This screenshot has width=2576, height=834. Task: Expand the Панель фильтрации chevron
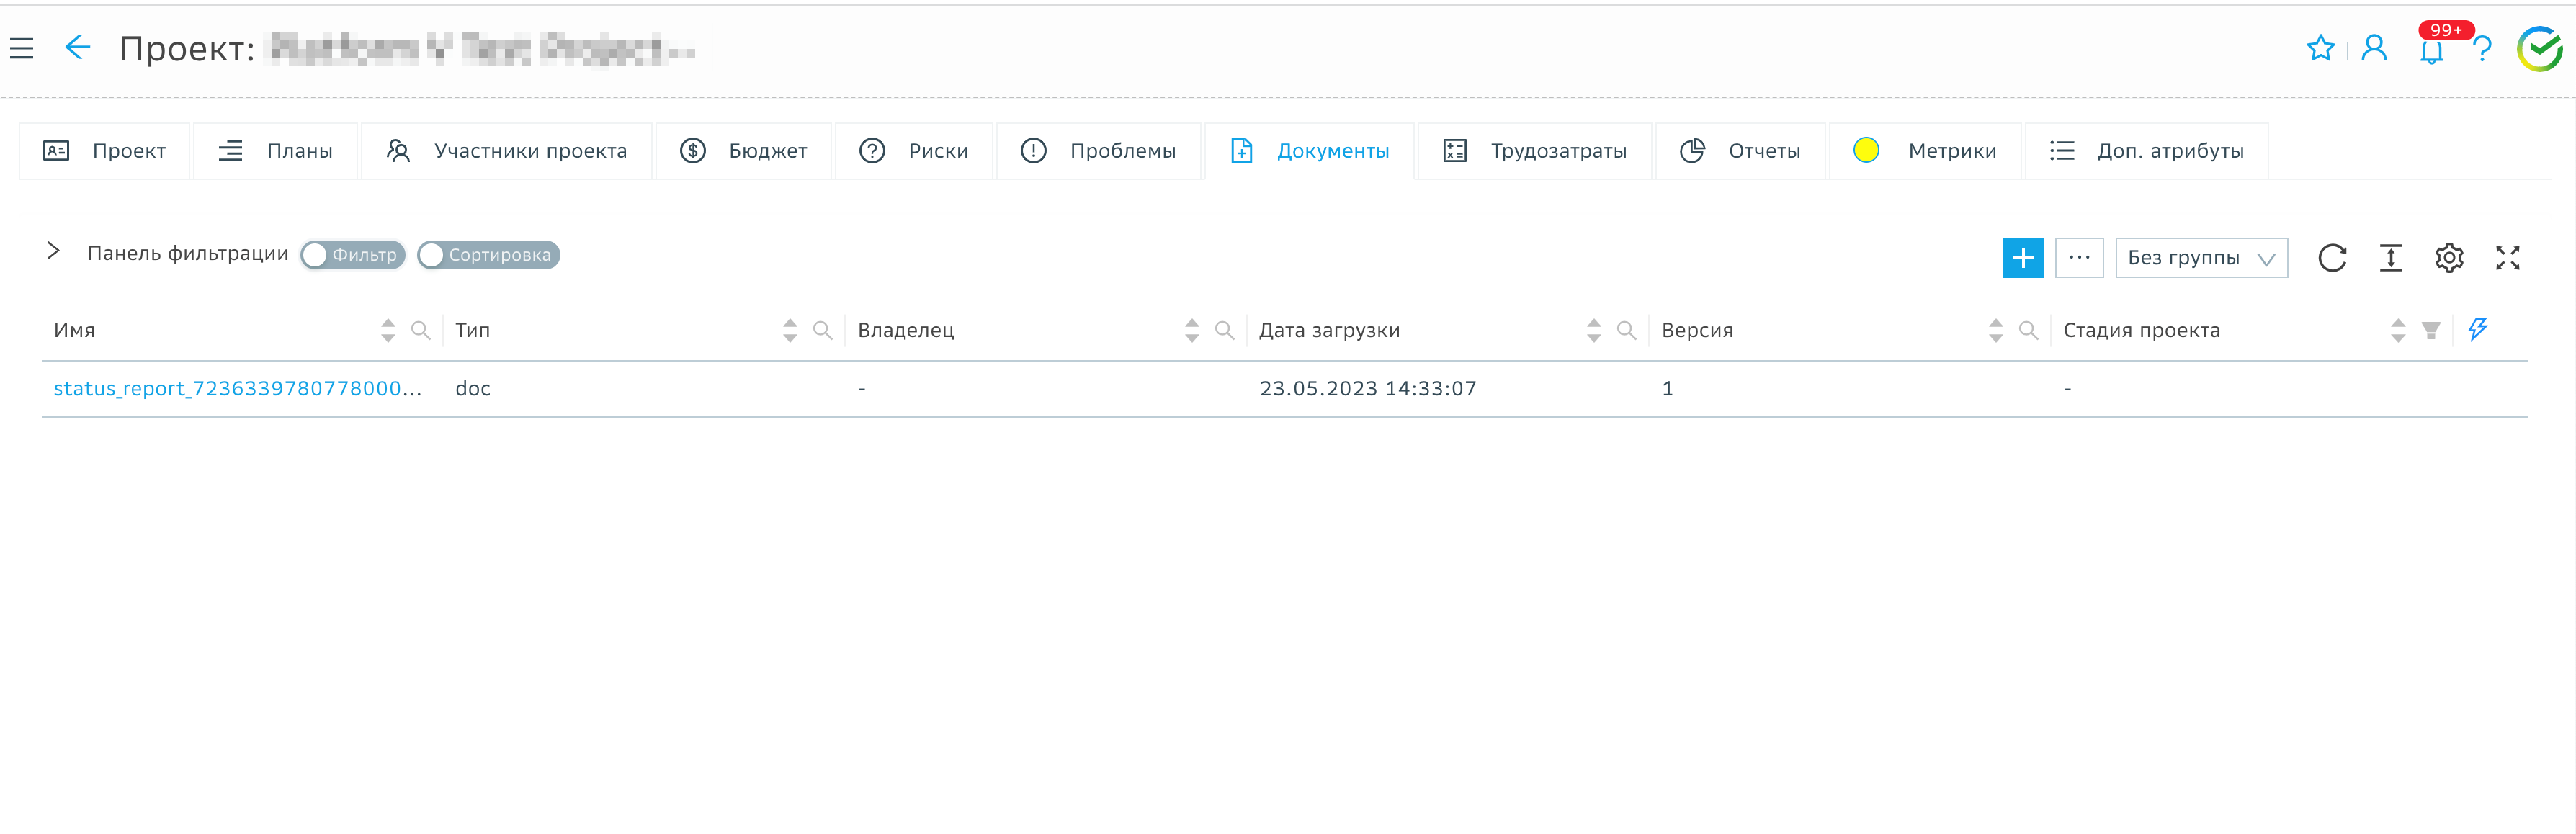pos(53,252)
